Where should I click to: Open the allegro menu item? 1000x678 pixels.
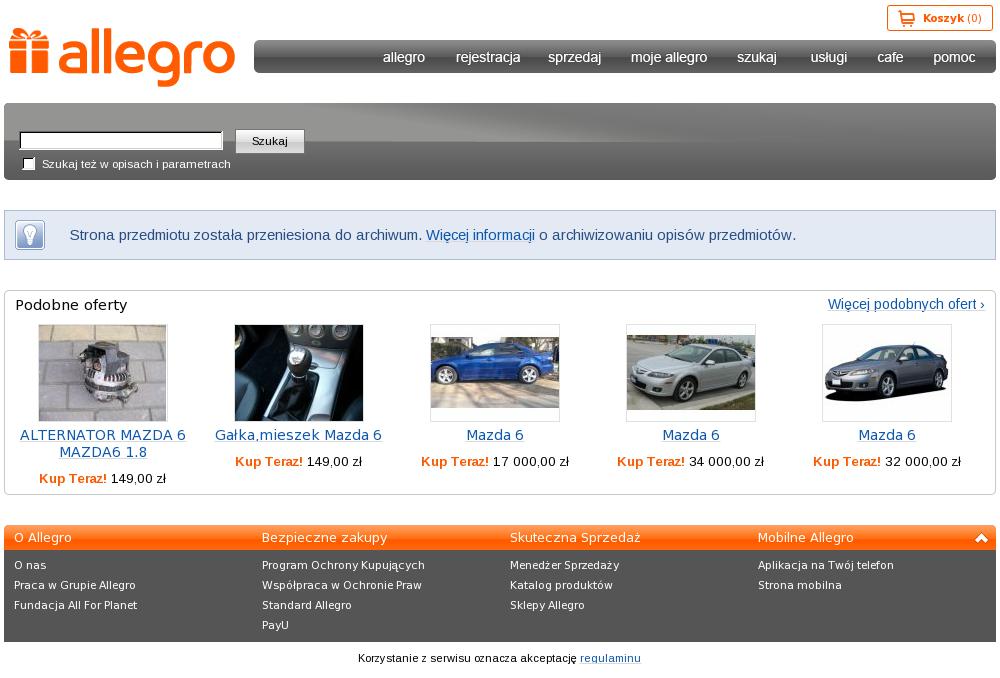click(404, 57)
